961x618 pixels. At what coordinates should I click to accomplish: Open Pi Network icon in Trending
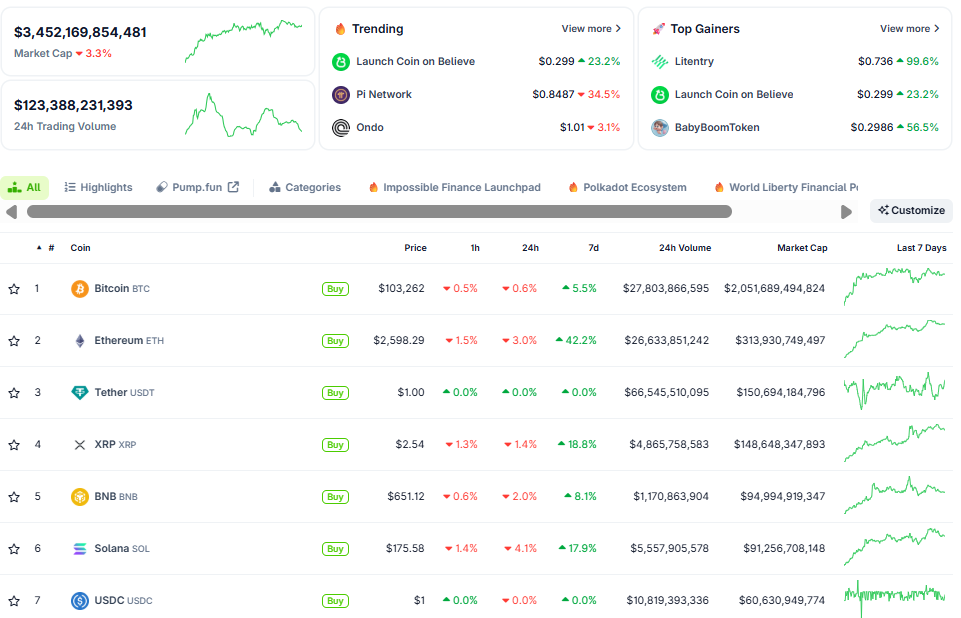tap(341, 95)
